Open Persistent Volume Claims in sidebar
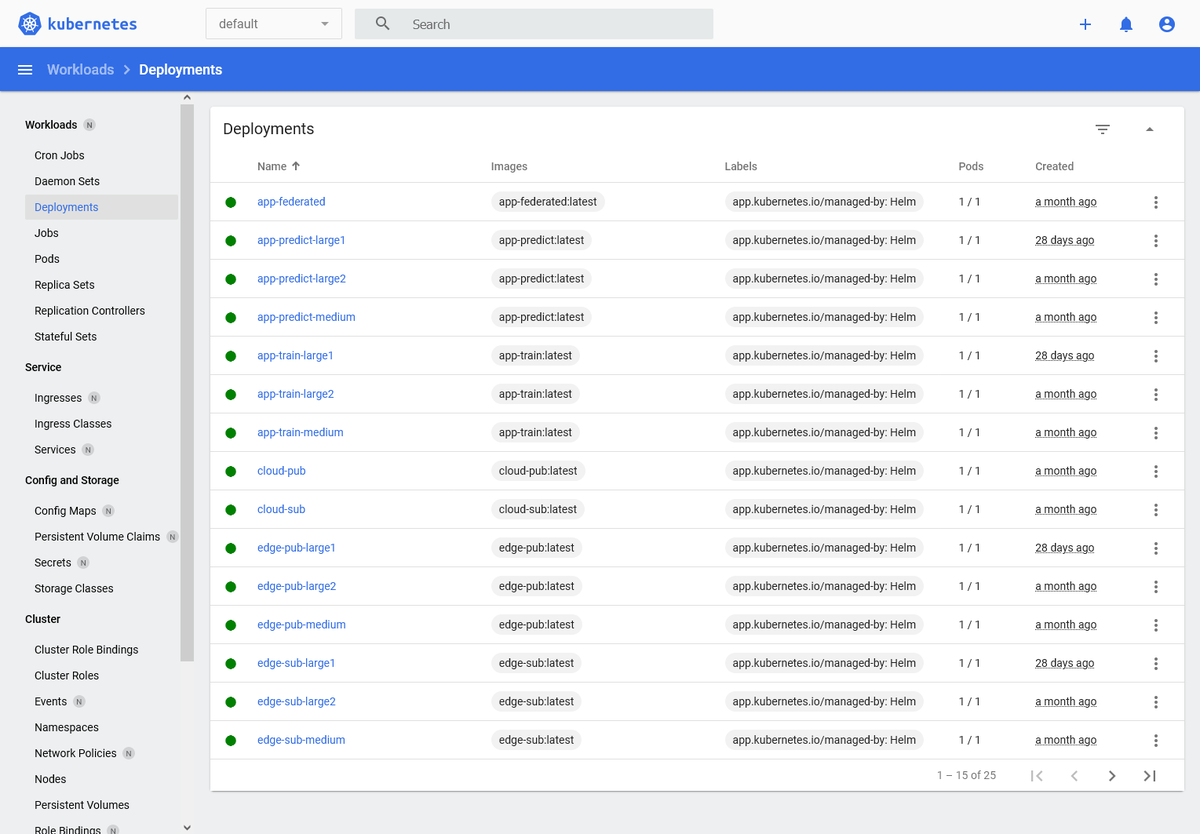 click(97, 537)
